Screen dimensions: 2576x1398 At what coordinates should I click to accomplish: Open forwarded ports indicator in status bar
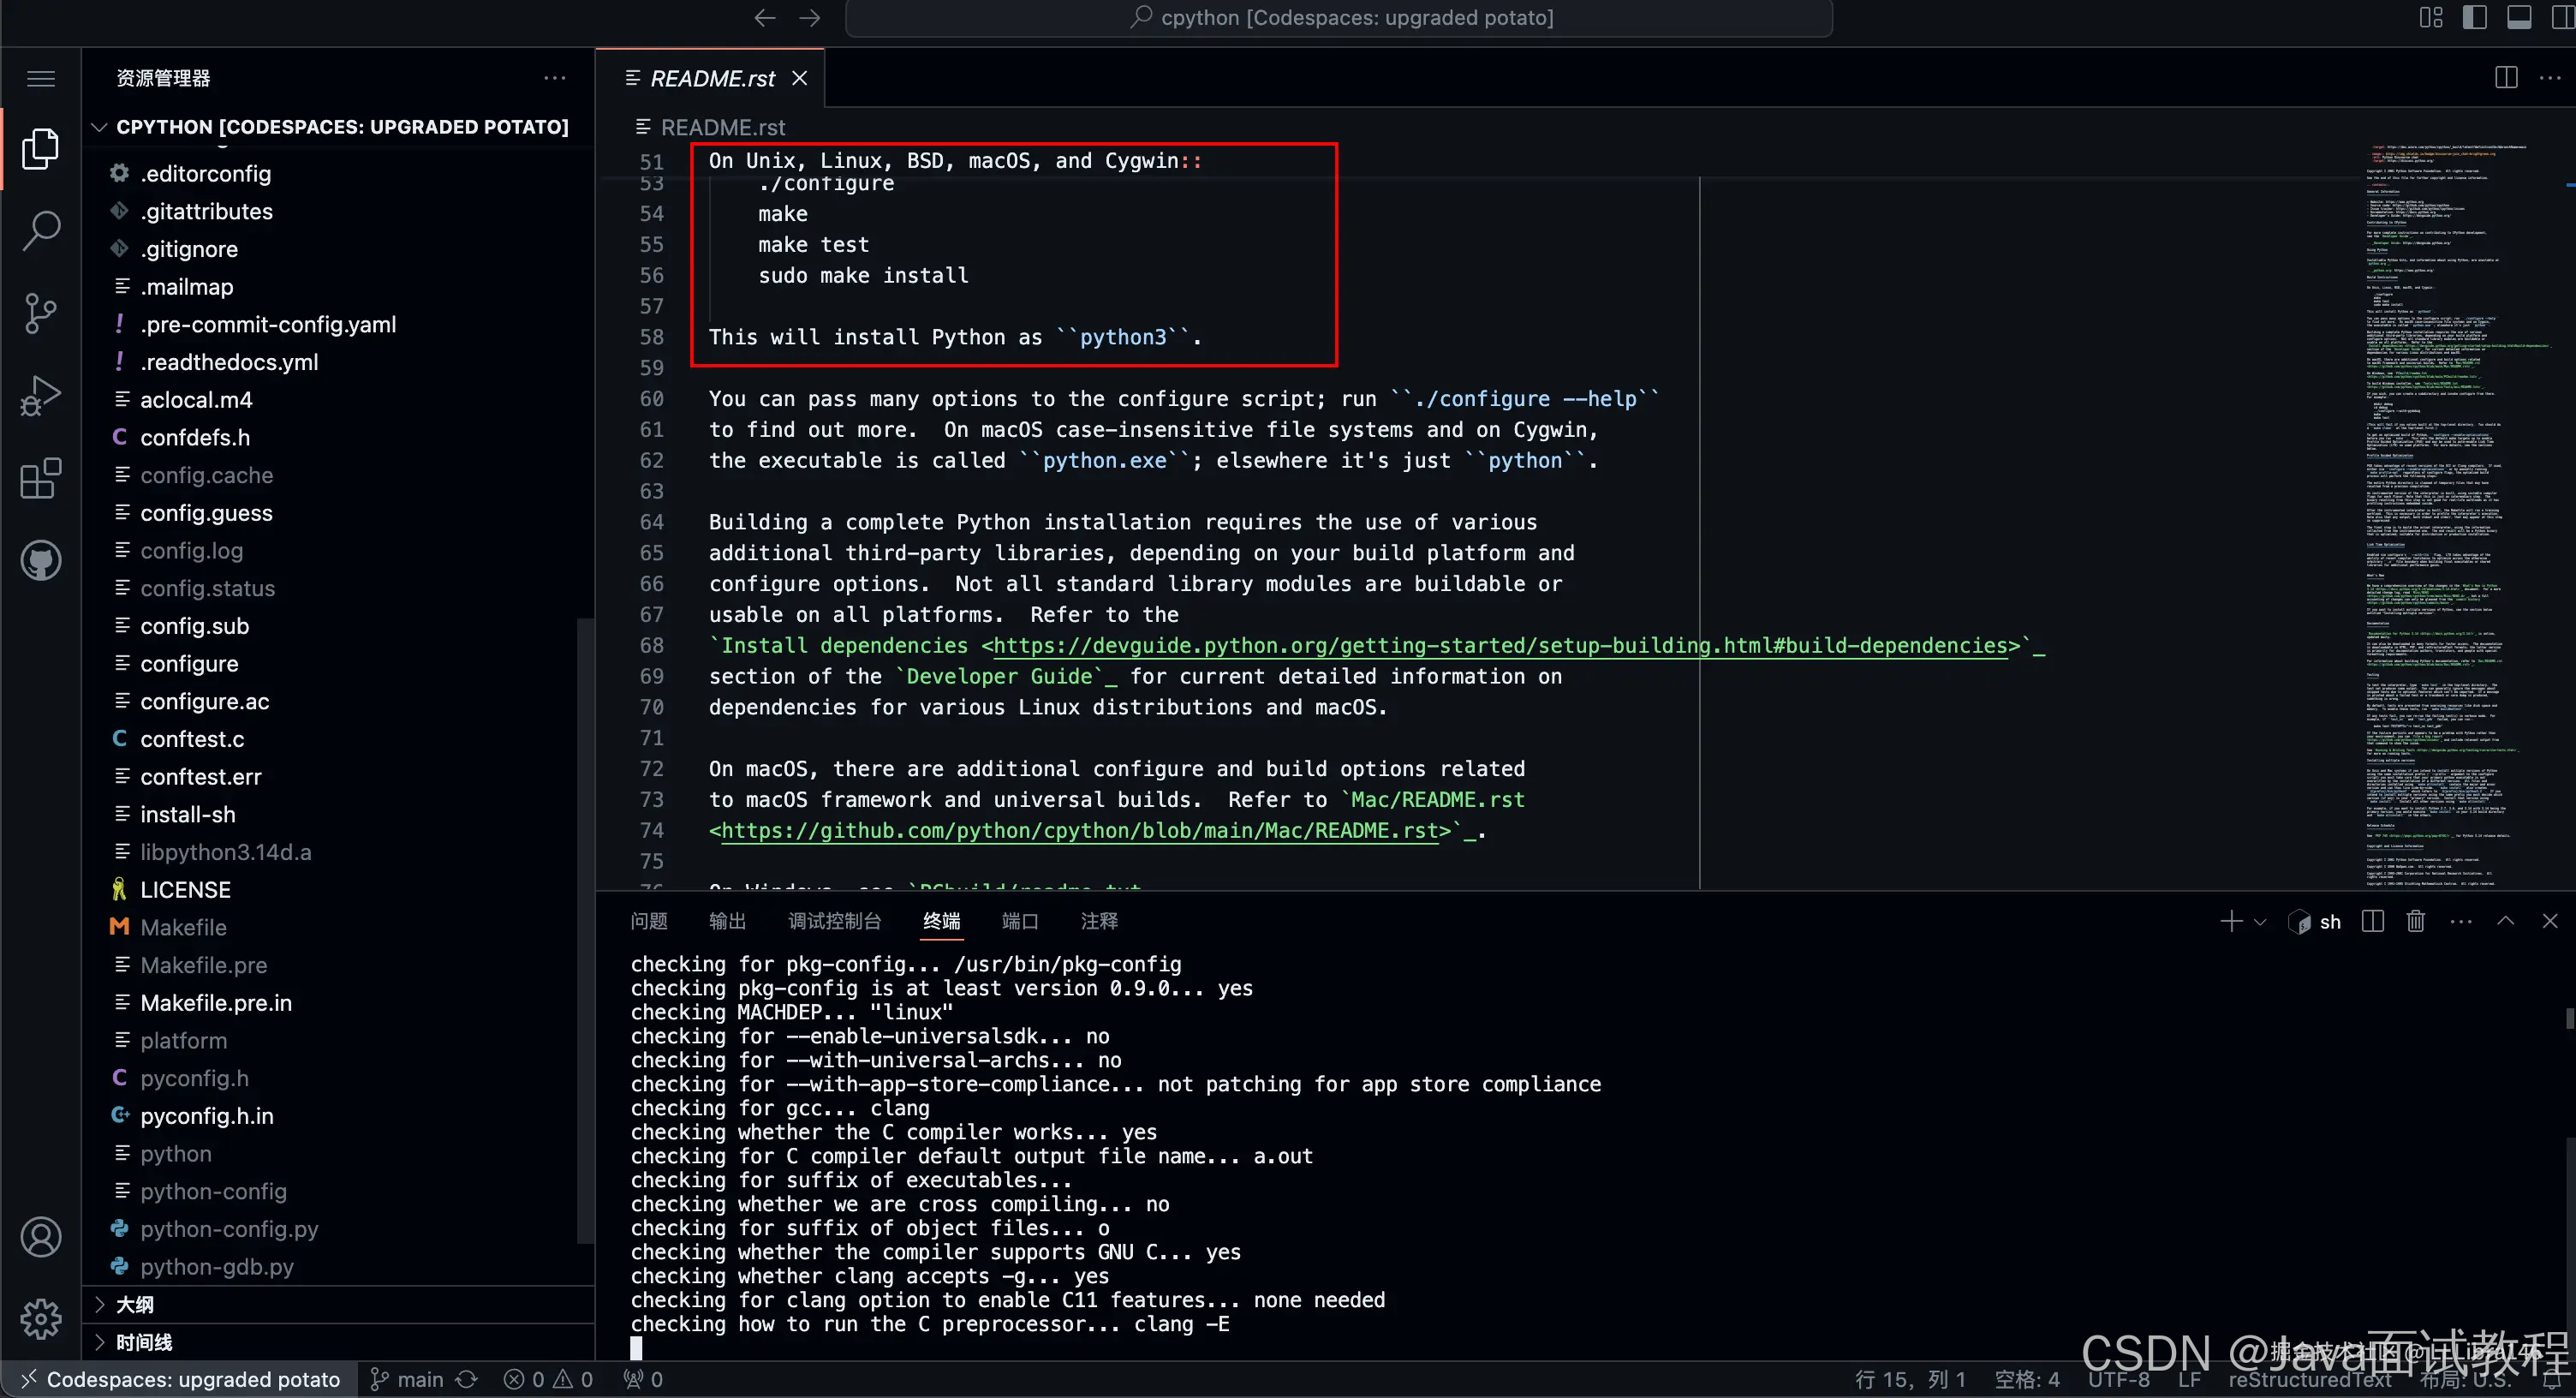(643, 1379)
